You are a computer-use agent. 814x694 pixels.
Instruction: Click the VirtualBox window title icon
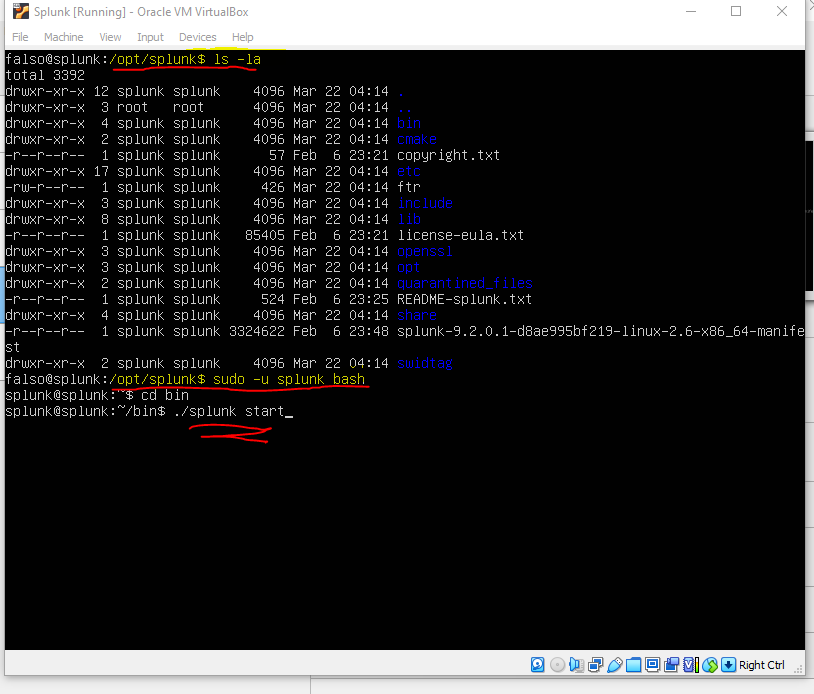[21, 11]
